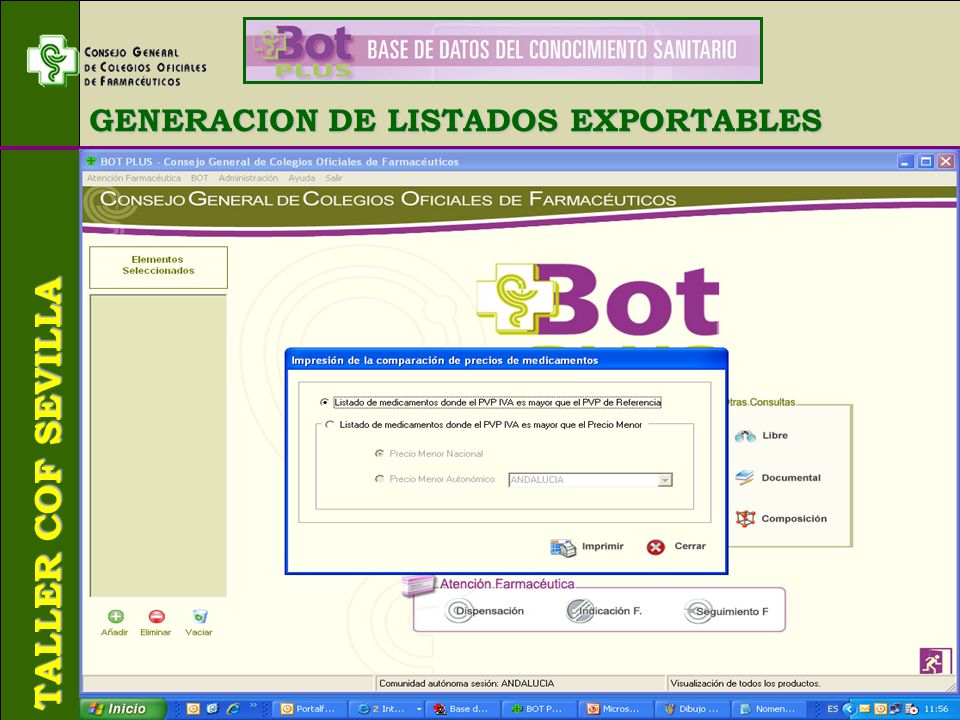This screenshot has width=960, height=720.
Task: Open the Seguimiento F option
Action: tap(726, 612)
